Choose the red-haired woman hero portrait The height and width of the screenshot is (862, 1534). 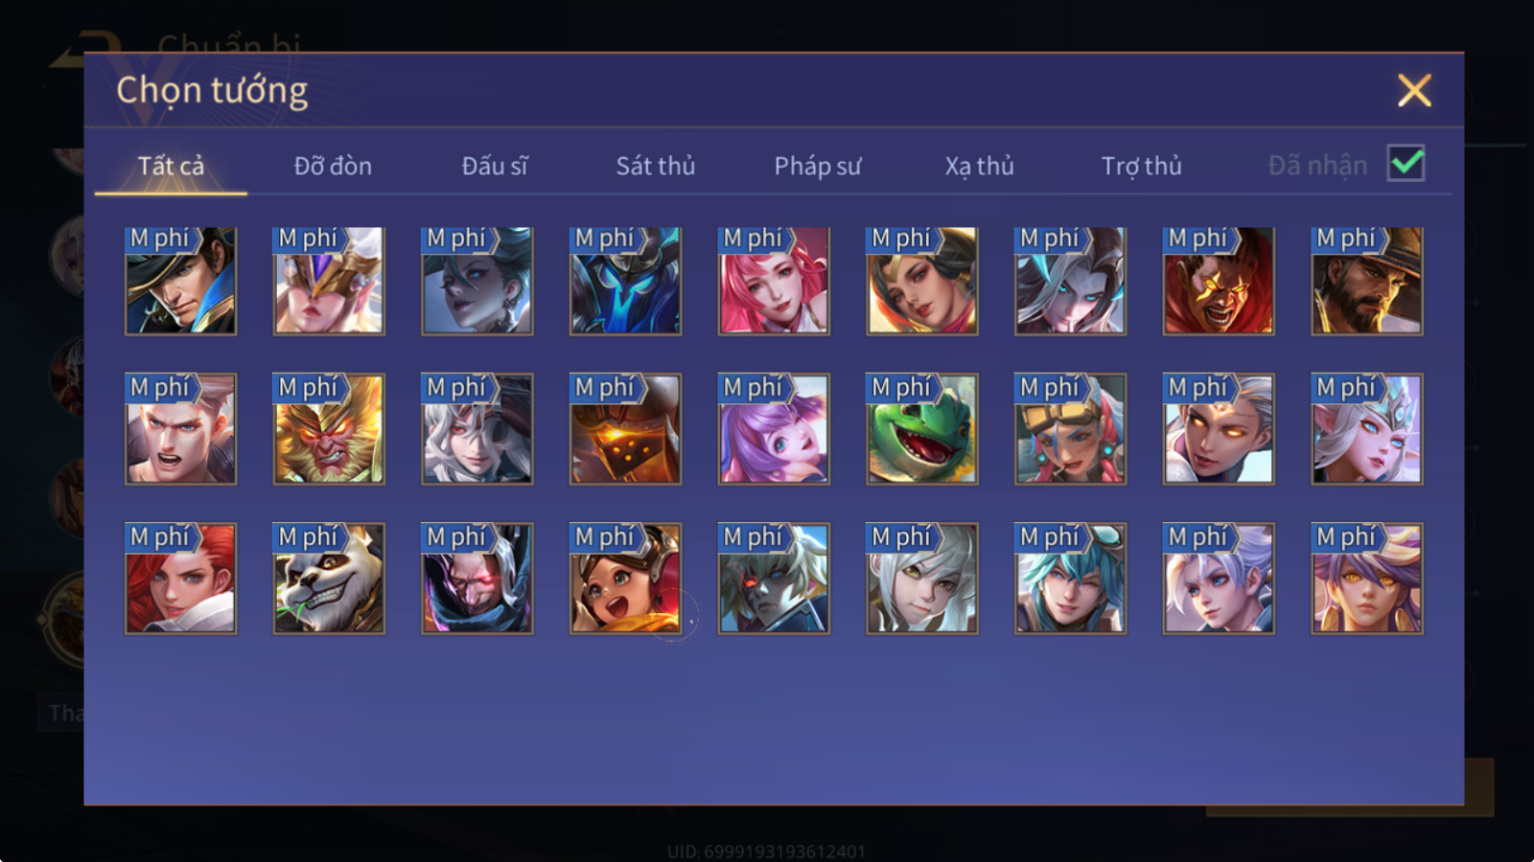(x=181, y=578)
